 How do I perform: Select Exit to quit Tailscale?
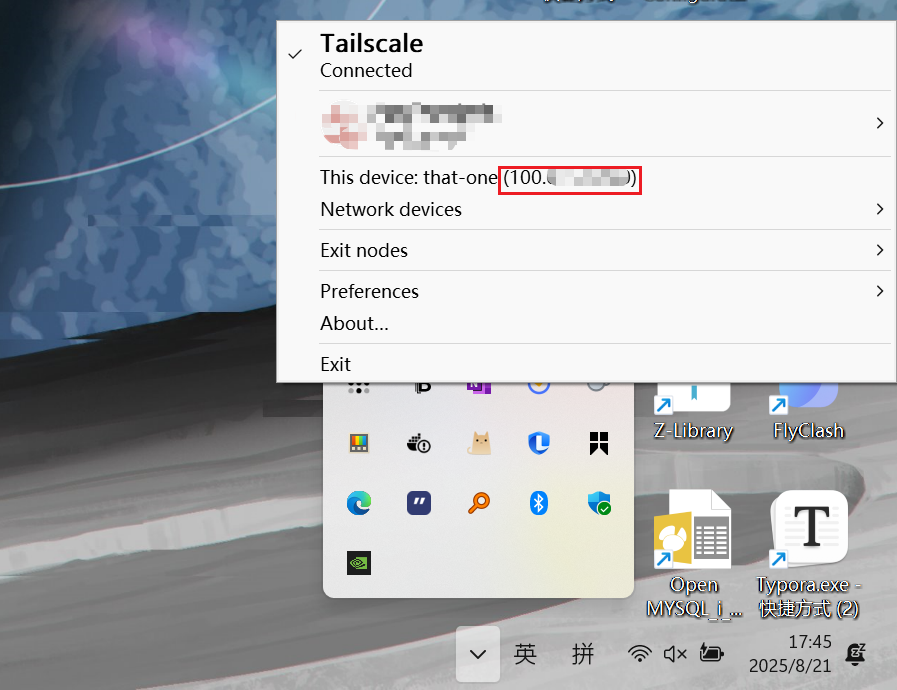(586, 364)
